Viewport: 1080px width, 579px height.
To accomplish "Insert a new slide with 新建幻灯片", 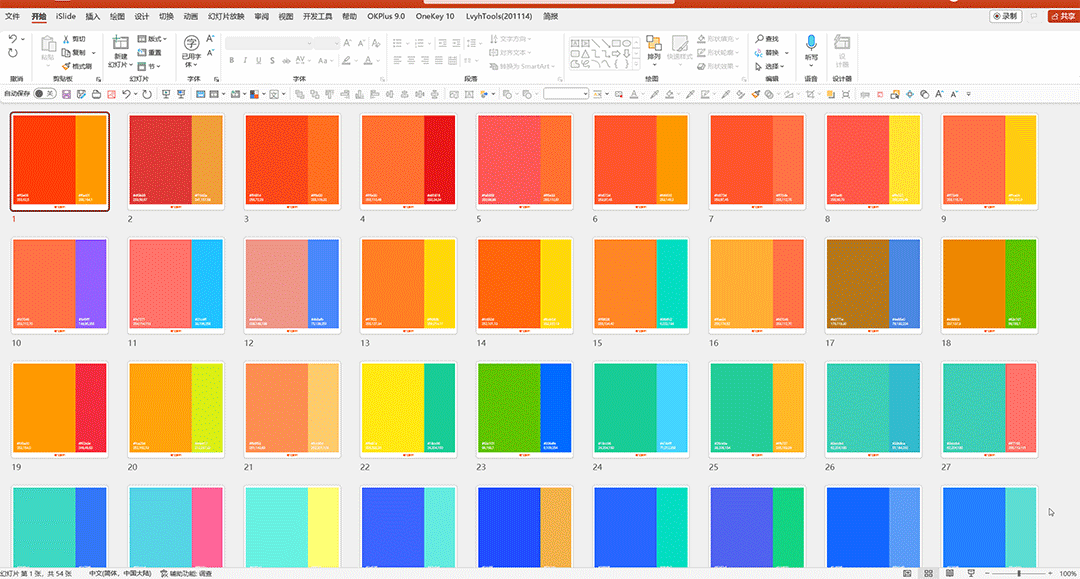I will (x=120, y=52).
